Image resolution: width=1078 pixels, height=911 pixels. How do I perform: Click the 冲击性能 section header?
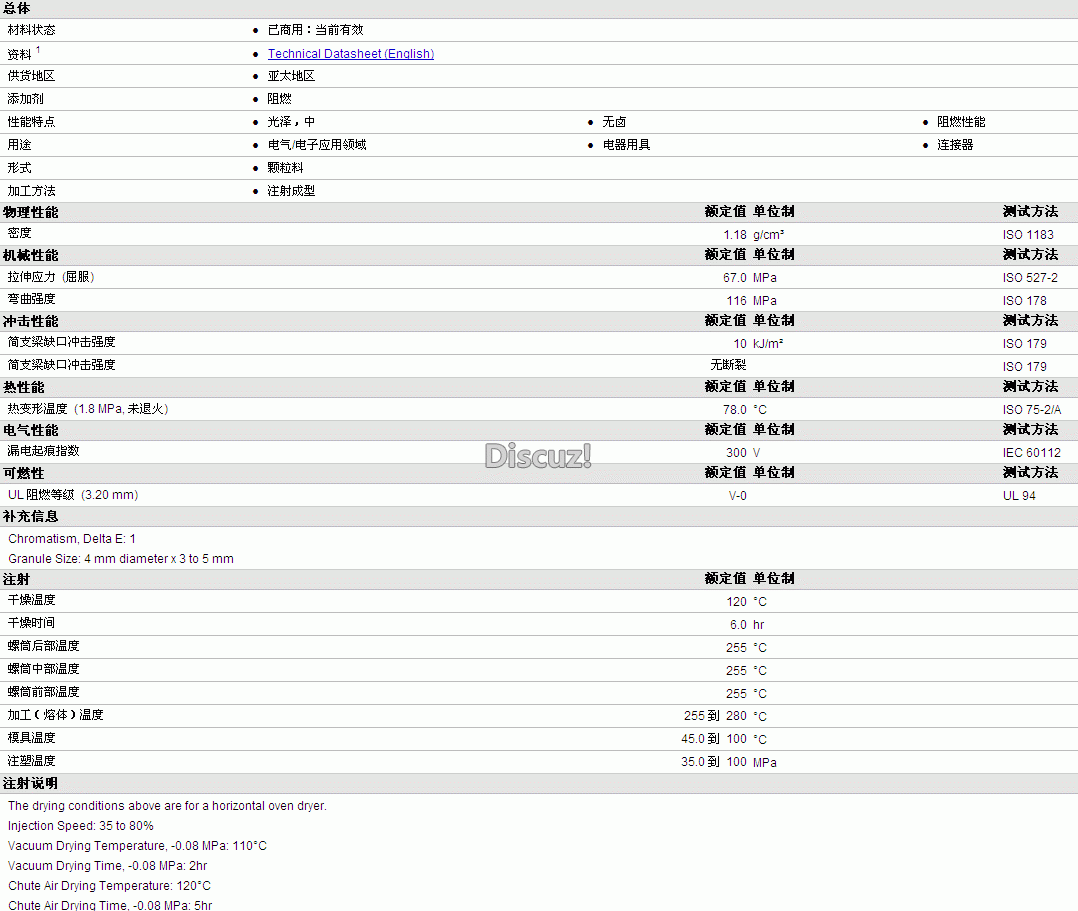point(31,321)
